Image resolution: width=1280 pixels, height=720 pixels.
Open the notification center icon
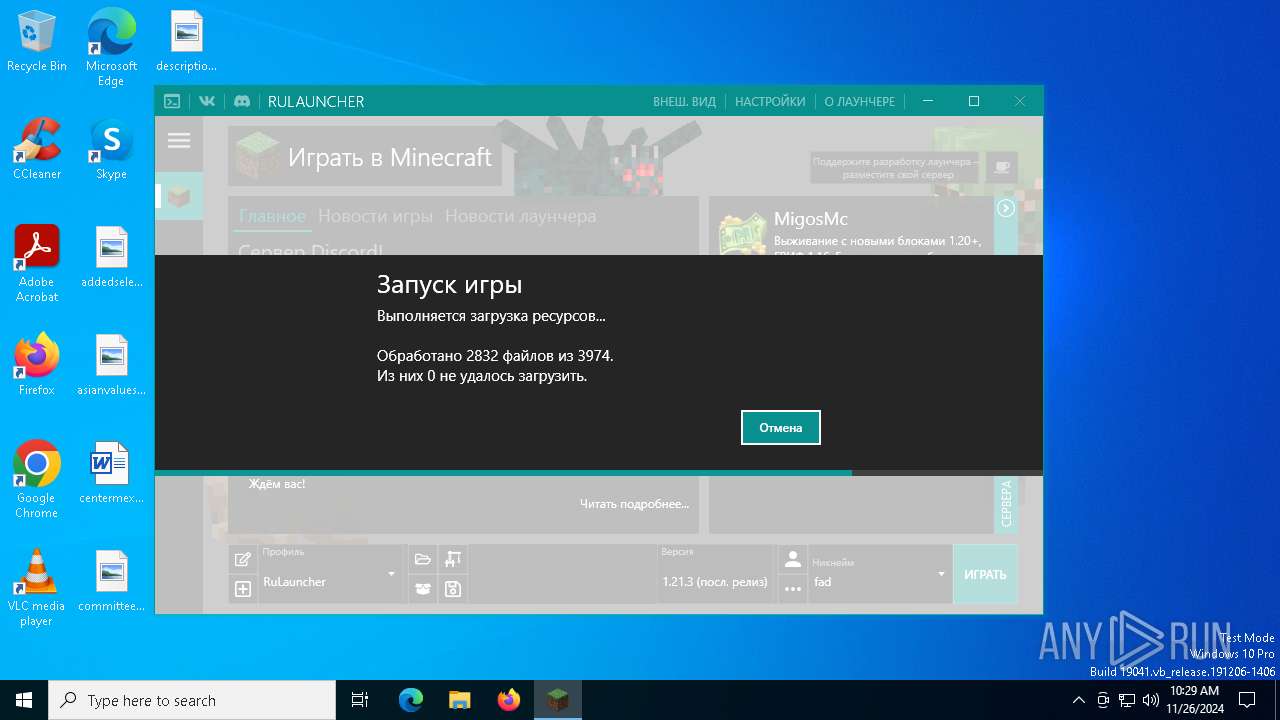pos(1246,700)
